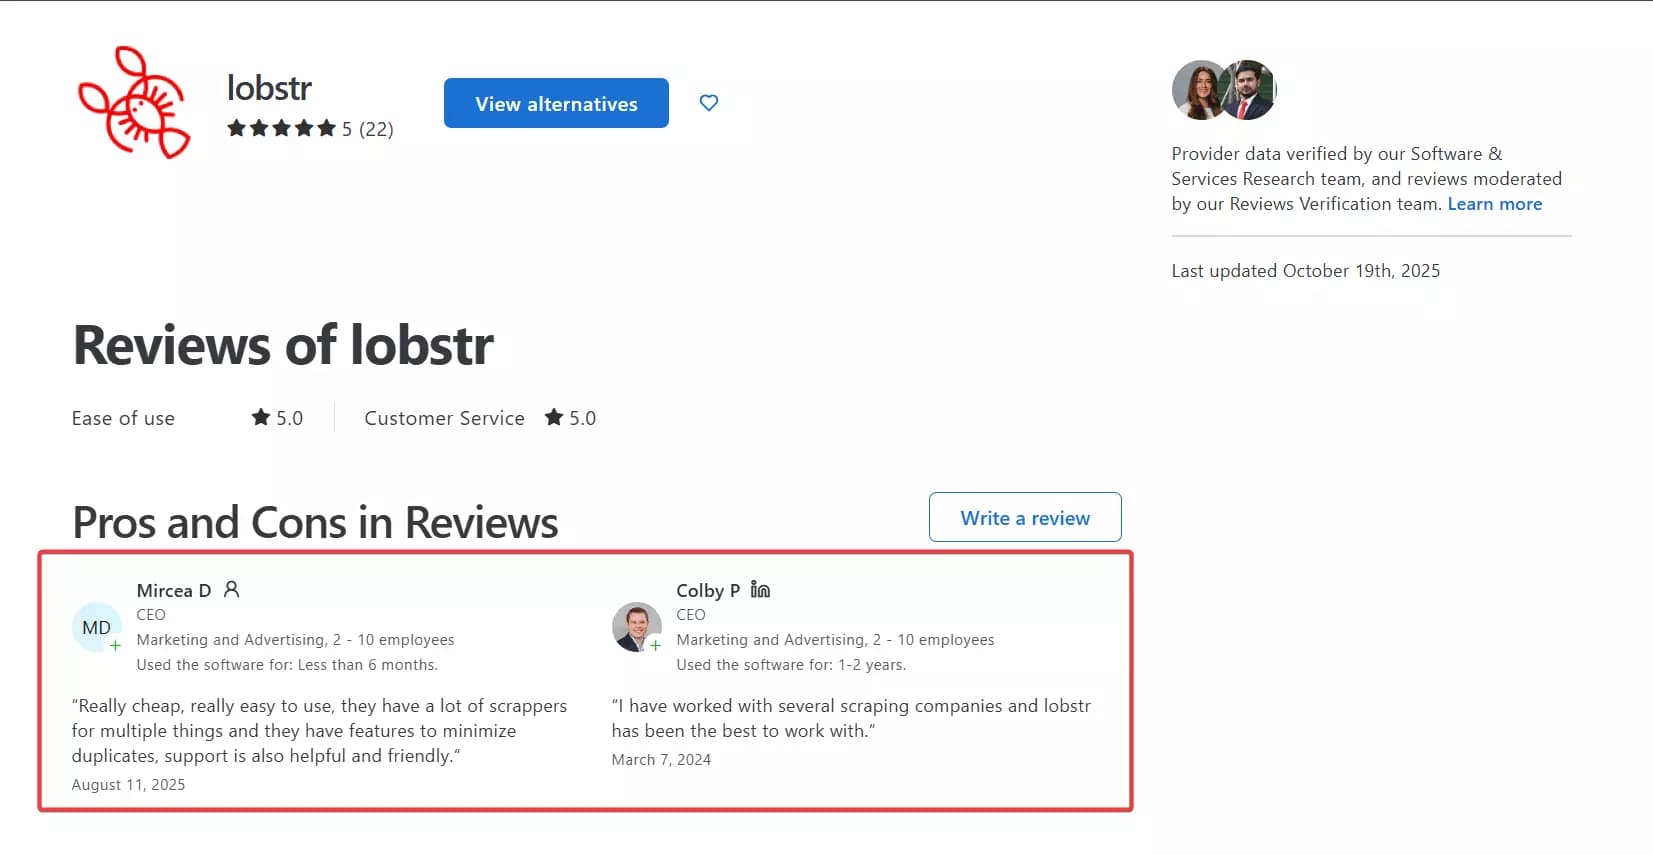Click Colby P's profile photo
Image resolution: width=1653 pixels, height=855 pixels.
[x=637, y=627]
